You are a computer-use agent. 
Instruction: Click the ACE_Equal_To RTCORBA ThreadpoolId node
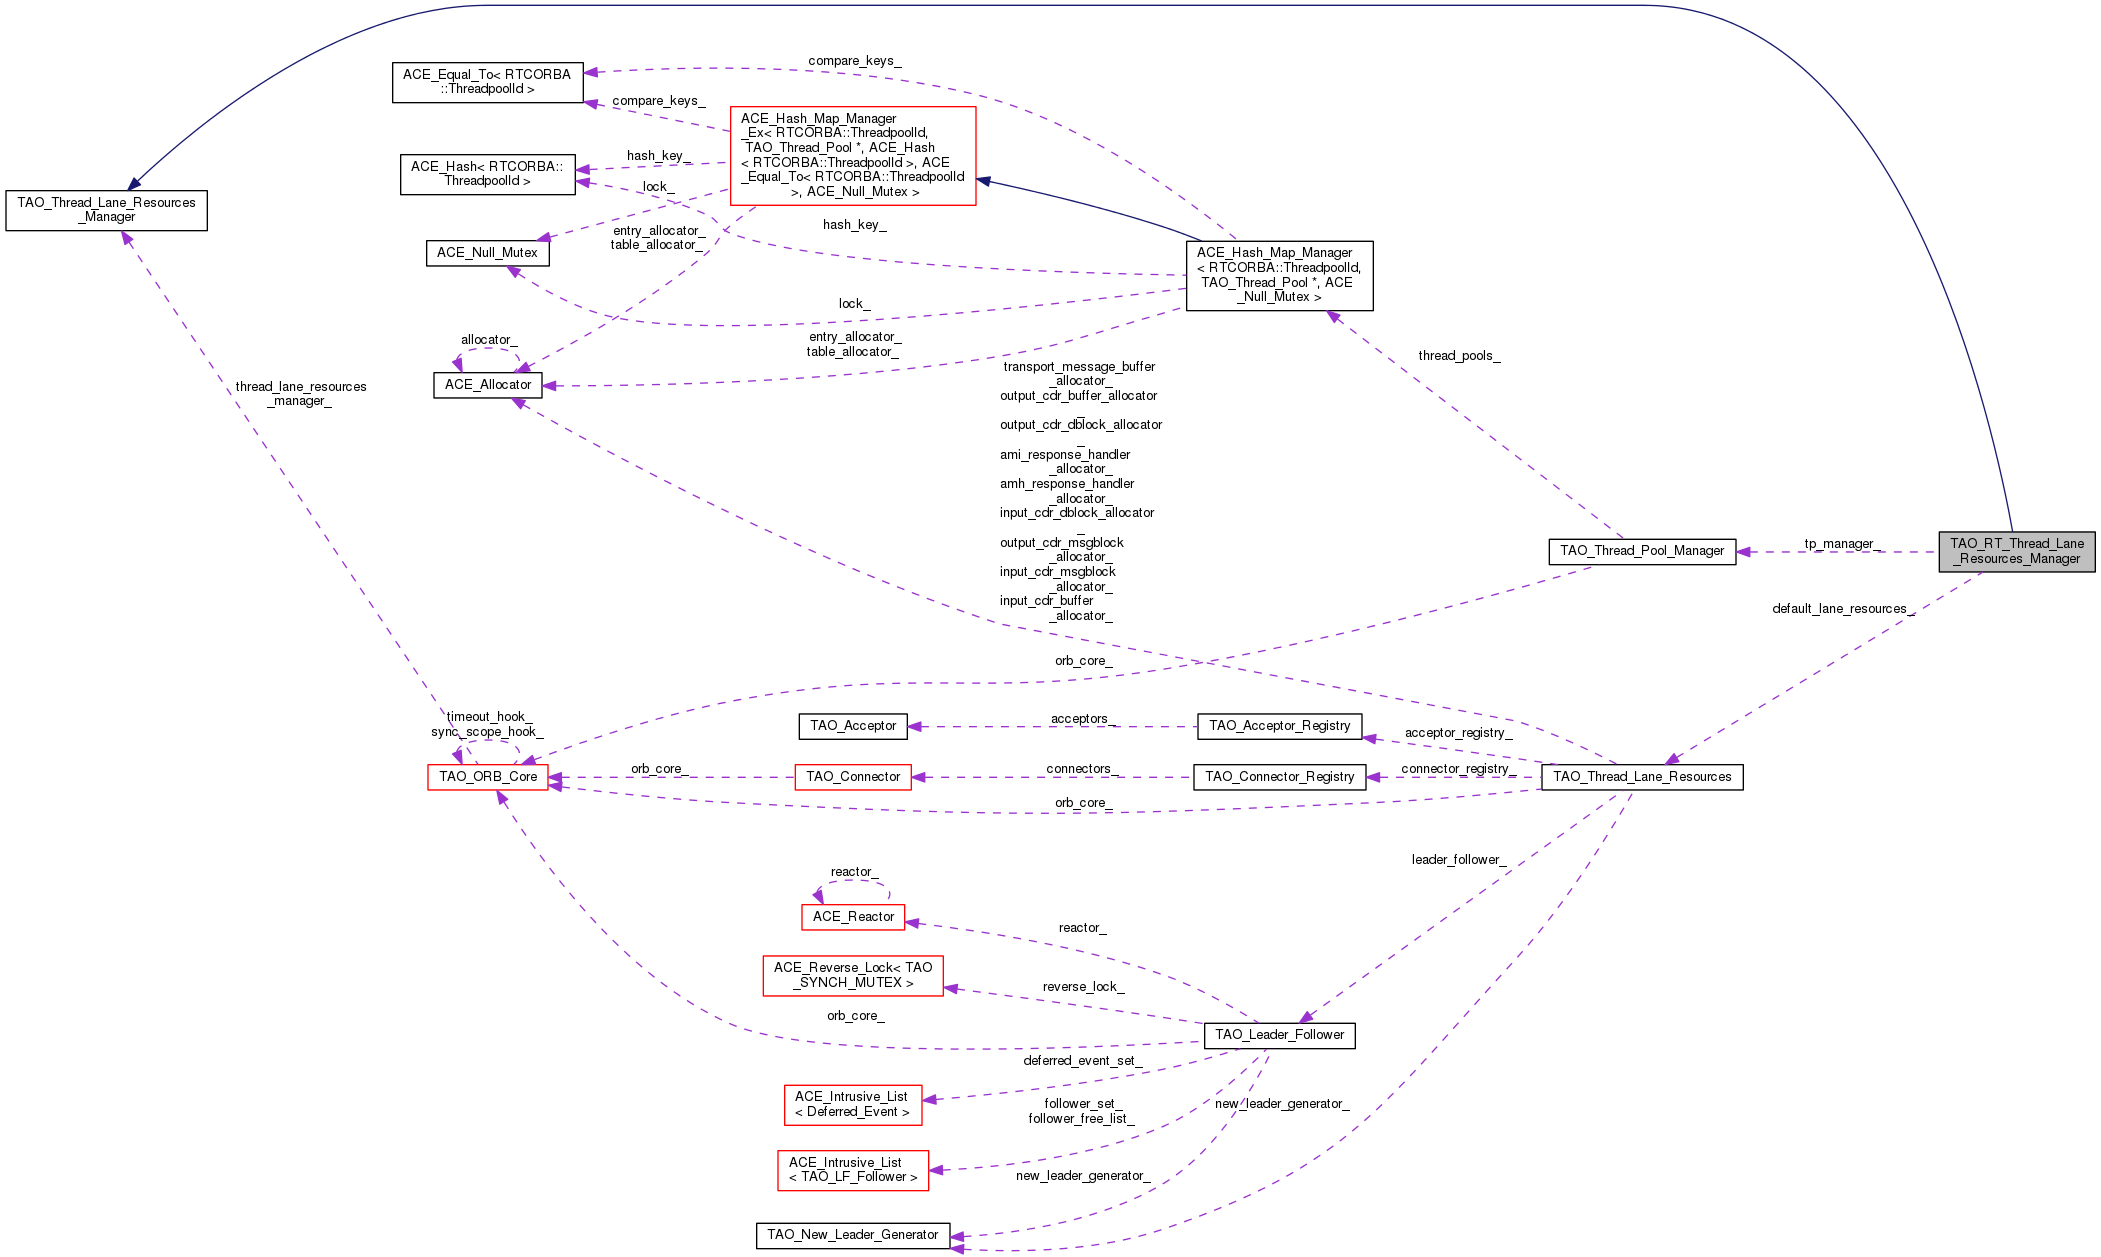[x=487, y=82]
